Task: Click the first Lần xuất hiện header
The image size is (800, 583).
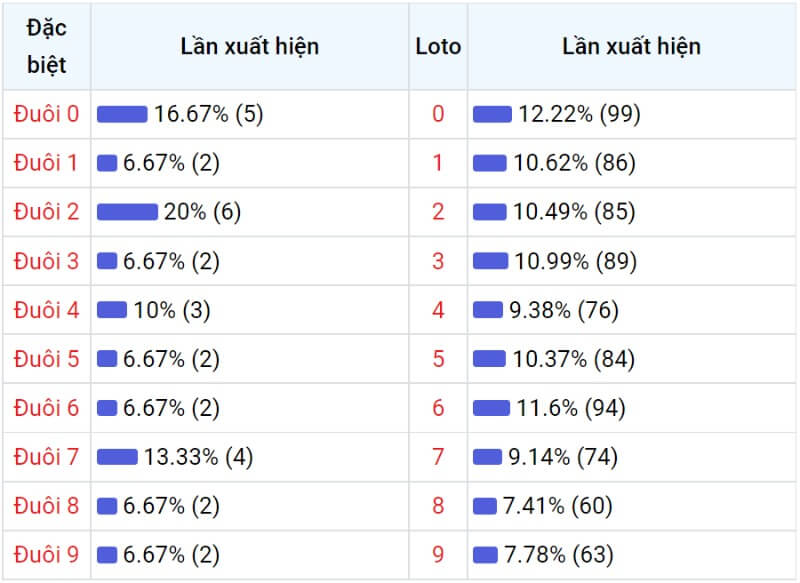Action: click(250, 46)
